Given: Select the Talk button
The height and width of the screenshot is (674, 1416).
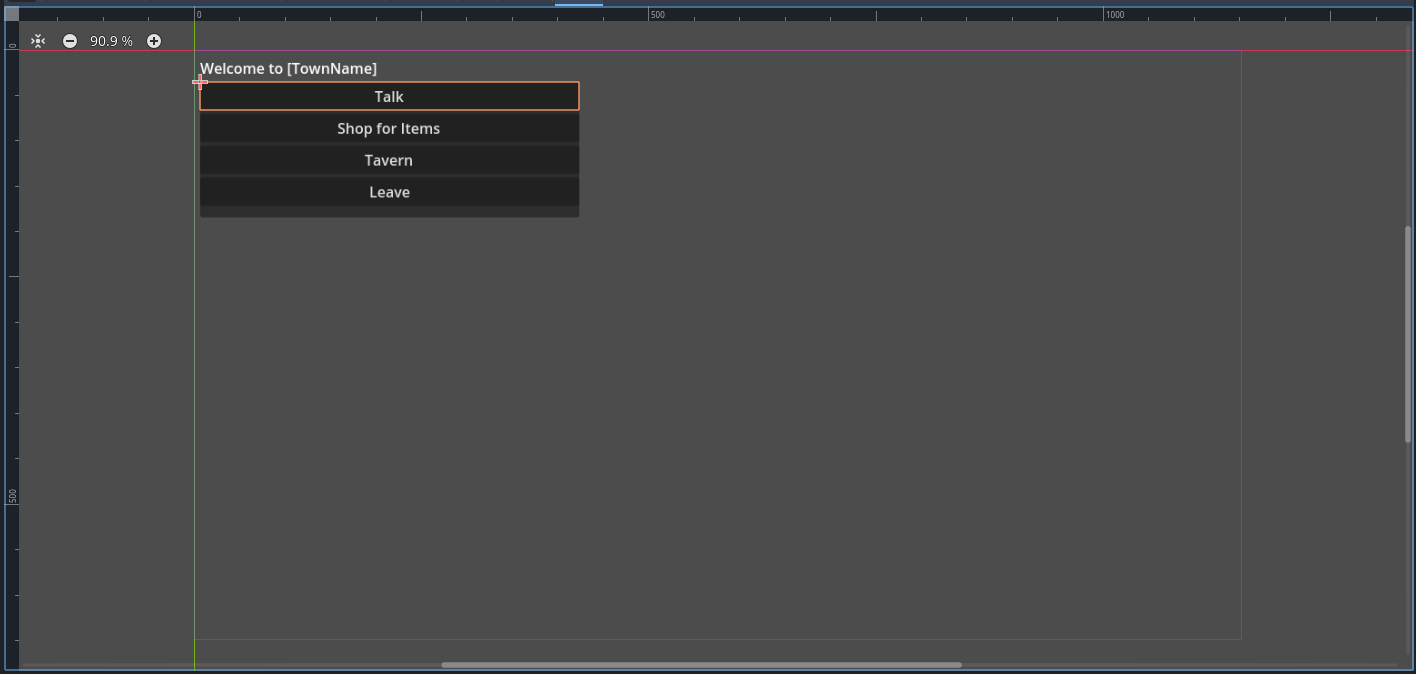Looking at the screenshot, I should [389, 96].
